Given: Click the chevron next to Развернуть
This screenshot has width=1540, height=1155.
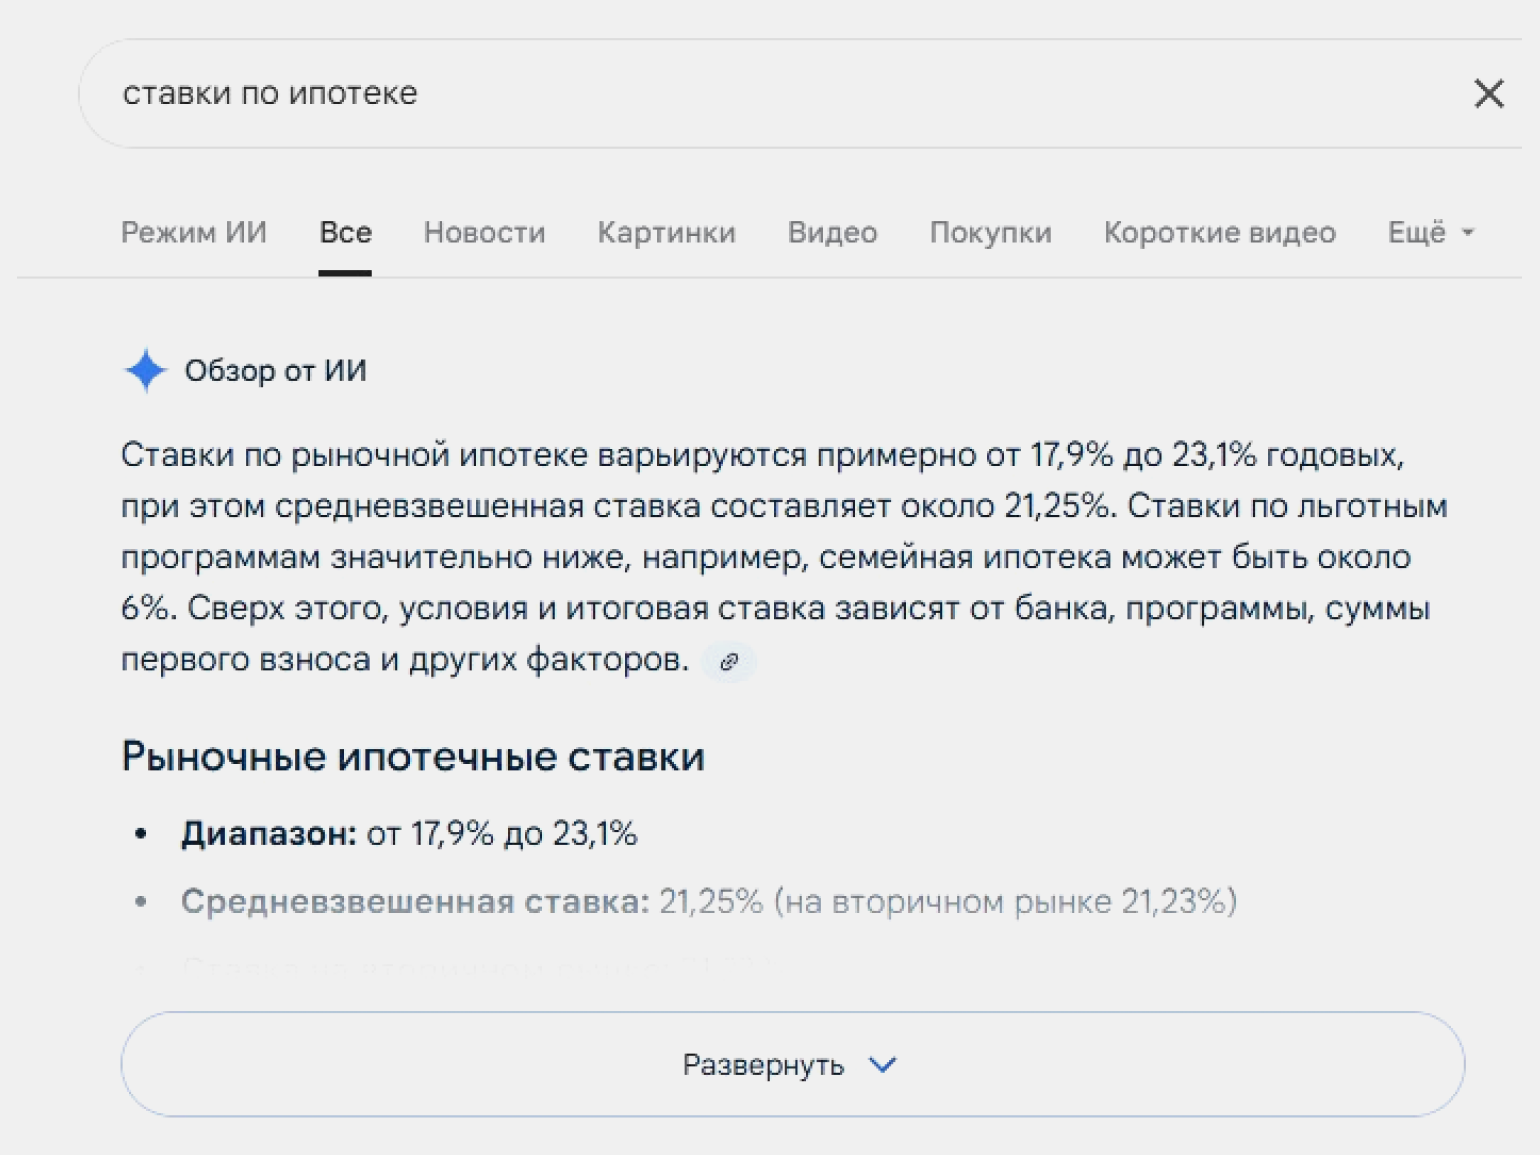Looking at the screenshot, I should 882,1065.
